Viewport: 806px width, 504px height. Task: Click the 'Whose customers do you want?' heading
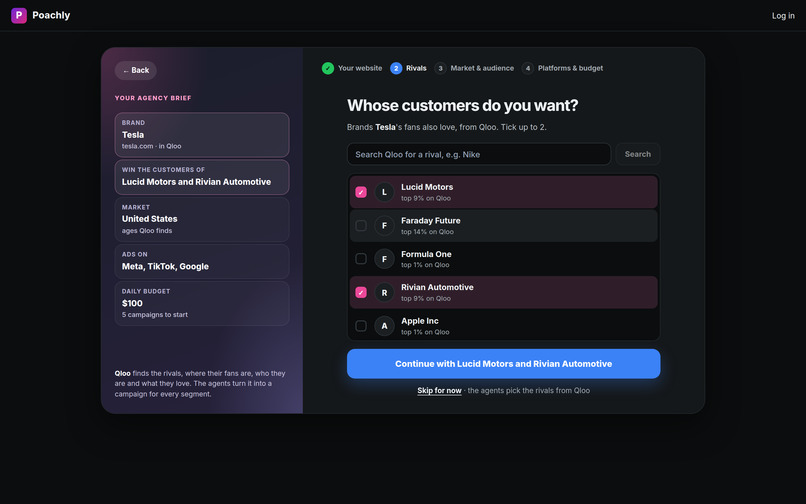462,105
